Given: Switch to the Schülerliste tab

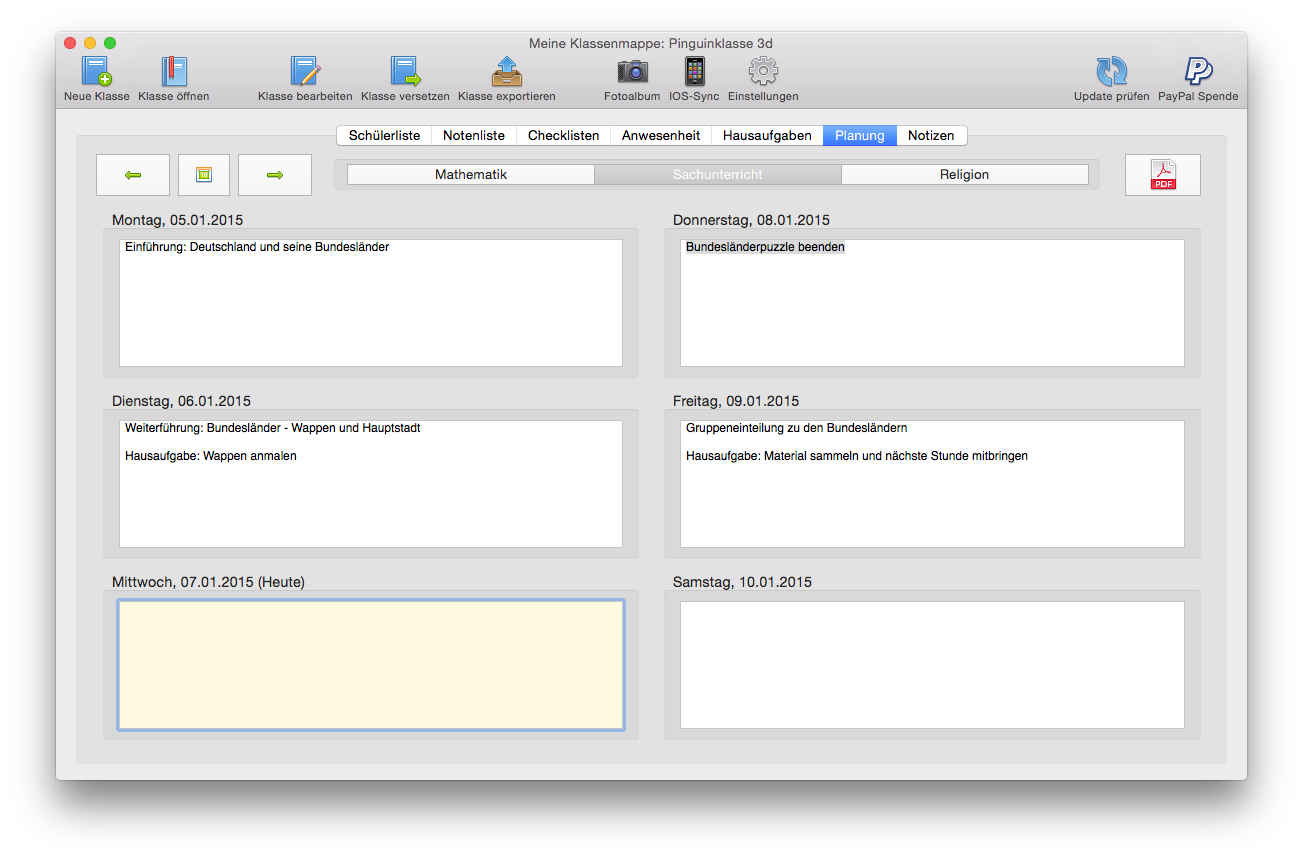Looking at the screenshot, I should pyautogui.click(x=384, y=135).
